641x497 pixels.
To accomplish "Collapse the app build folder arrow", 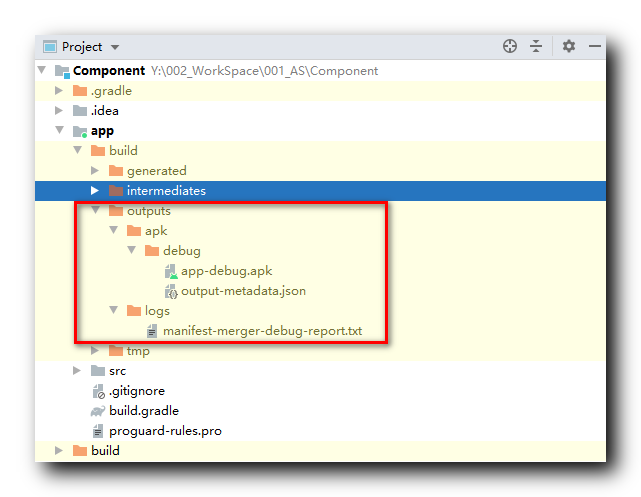I will point(78,150).
